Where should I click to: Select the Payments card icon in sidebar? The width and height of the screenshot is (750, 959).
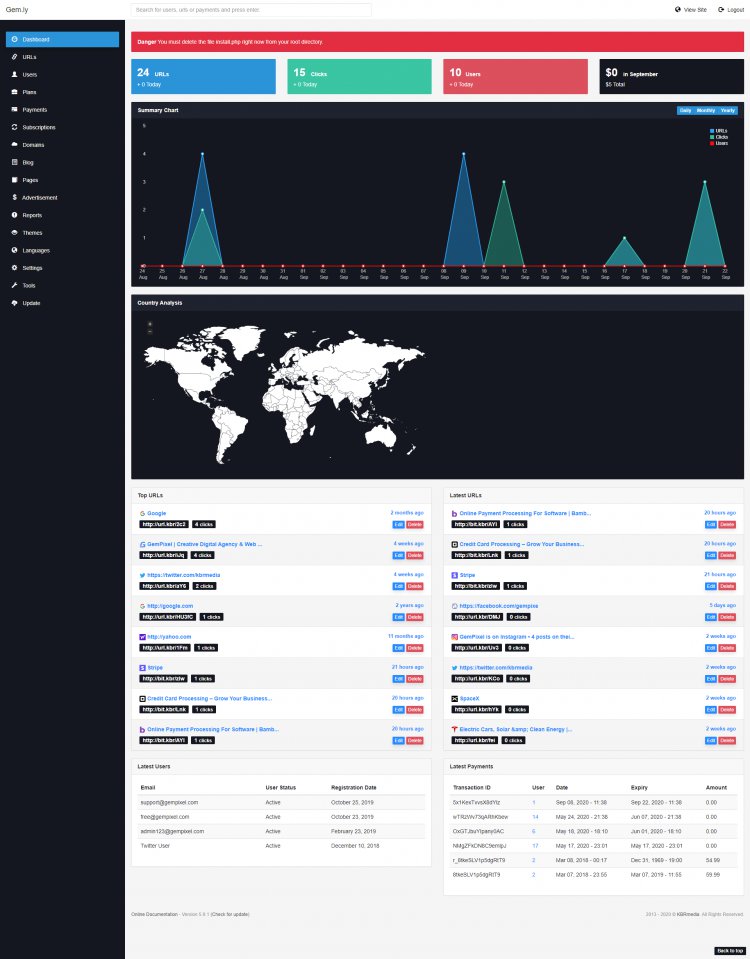pos(15,109)
